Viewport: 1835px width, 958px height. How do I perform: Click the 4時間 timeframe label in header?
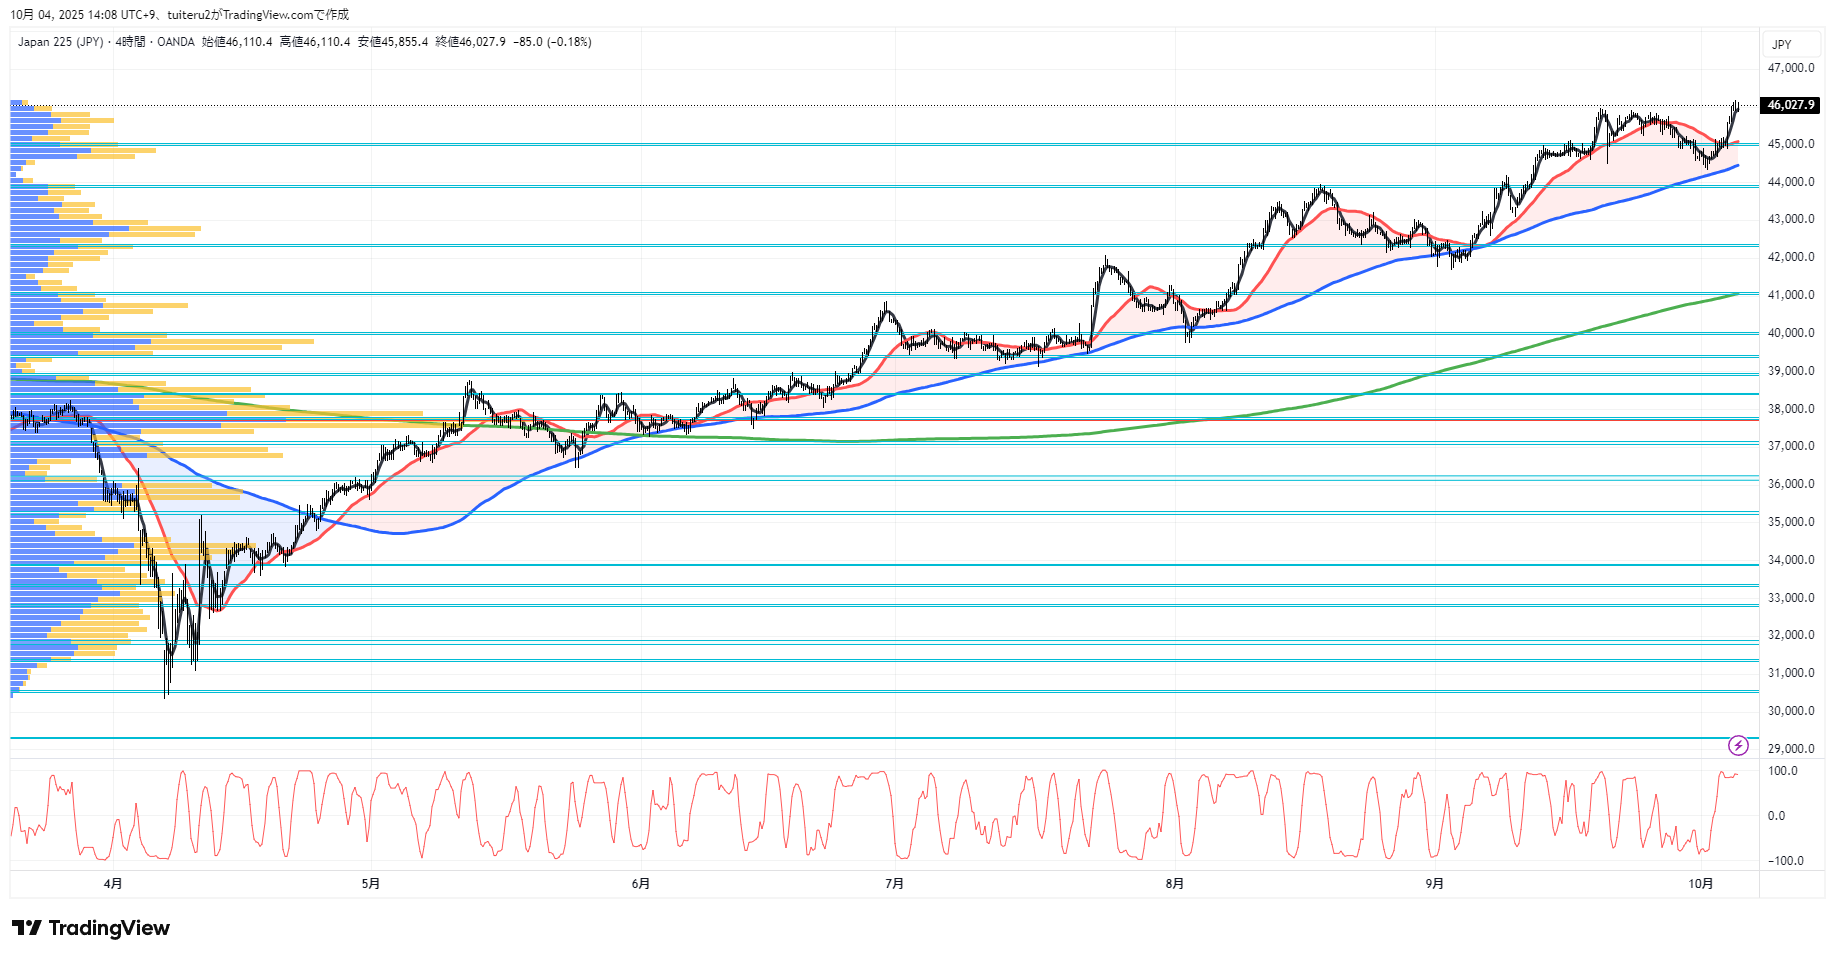[x=130, y=42]
